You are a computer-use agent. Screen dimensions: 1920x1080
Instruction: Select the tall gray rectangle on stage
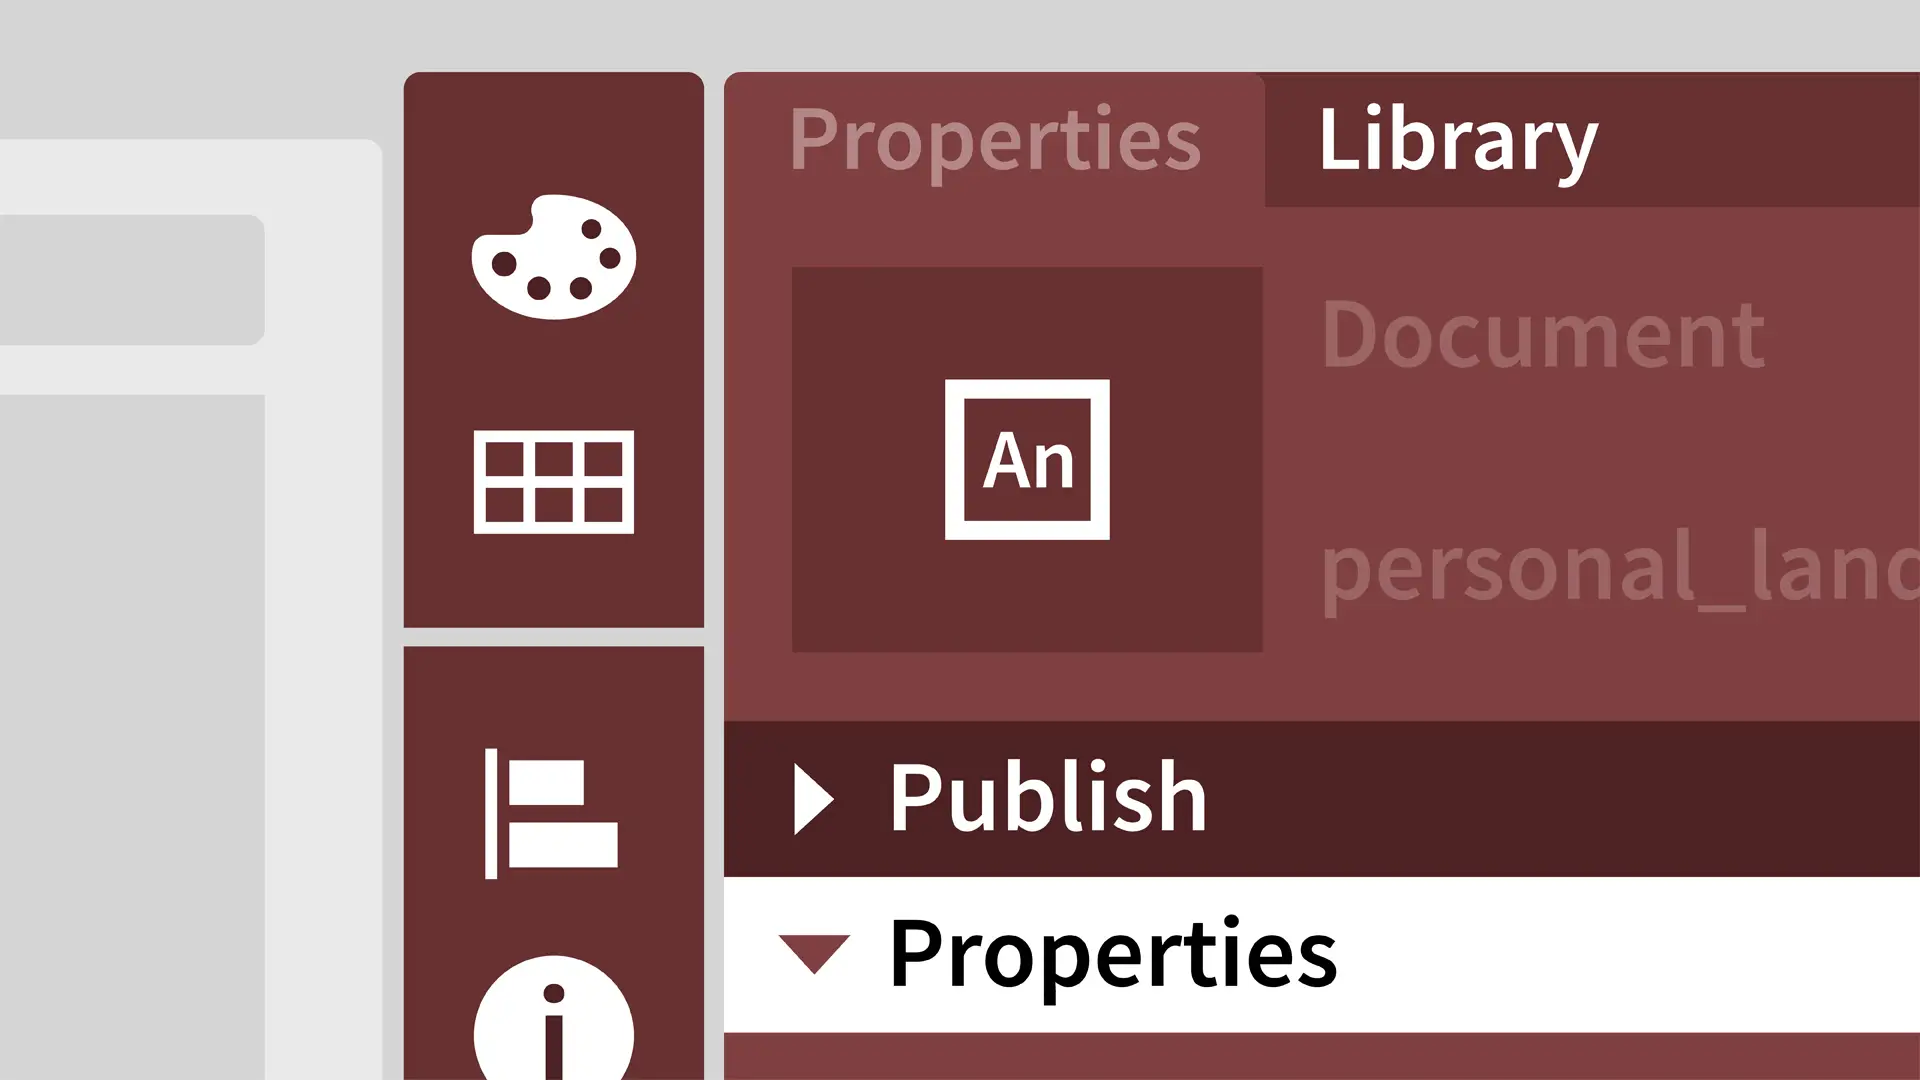click(x=132, y=737)
